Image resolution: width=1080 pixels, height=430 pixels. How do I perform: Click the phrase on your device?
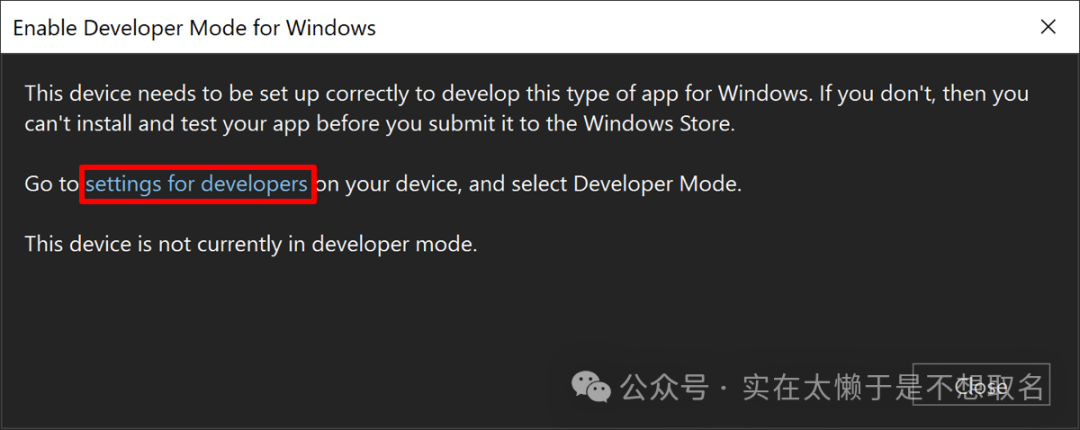click(384, 184)
